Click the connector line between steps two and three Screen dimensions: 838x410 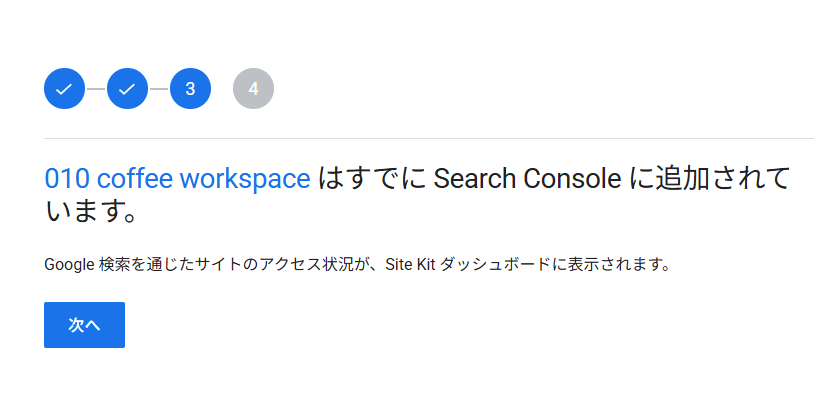[158, 89]
